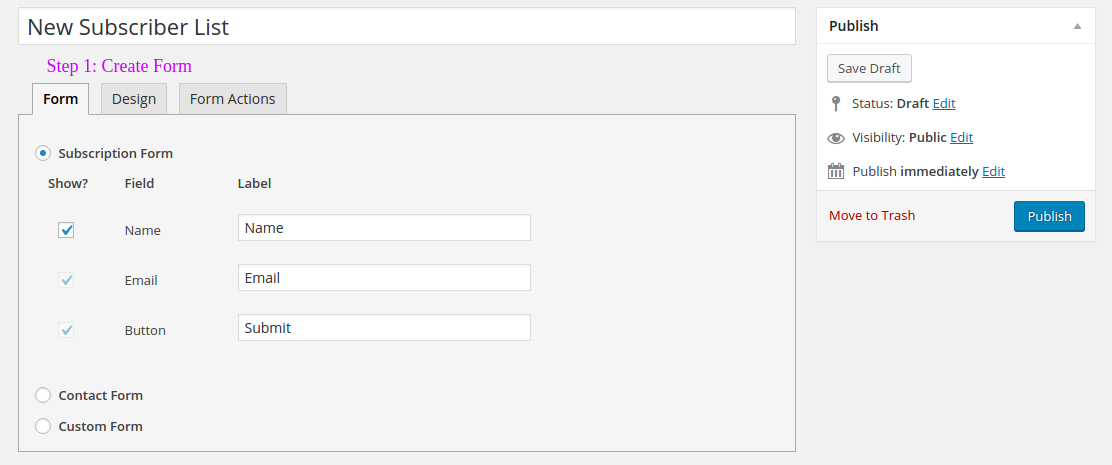Select the Contact Form radio option
The image size is (1112, 465).
(x=43, y=396)
